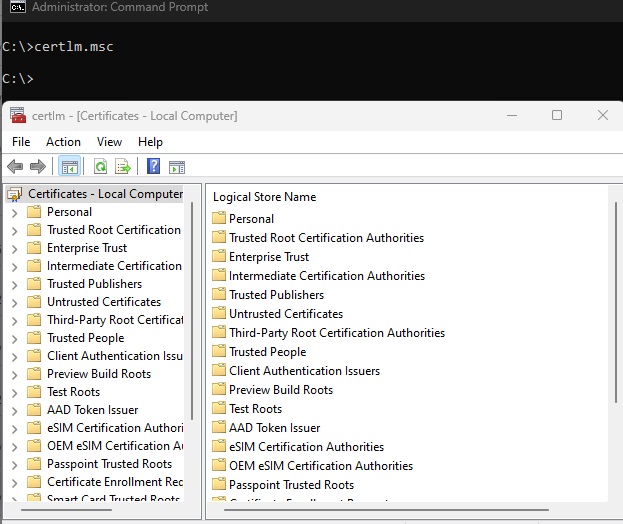Click eSIM Certification Authorities folder icon, right pane

click(219, 447)
